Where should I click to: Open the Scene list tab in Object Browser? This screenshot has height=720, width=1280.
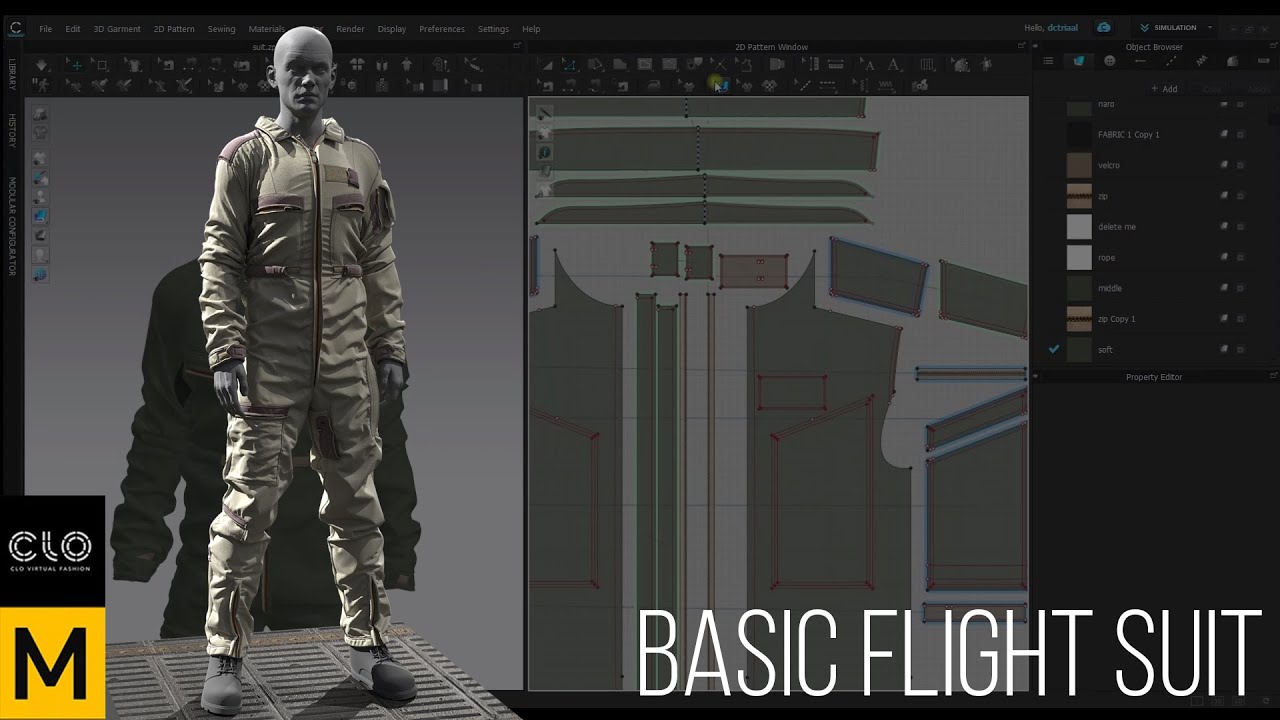[1048, 61]
